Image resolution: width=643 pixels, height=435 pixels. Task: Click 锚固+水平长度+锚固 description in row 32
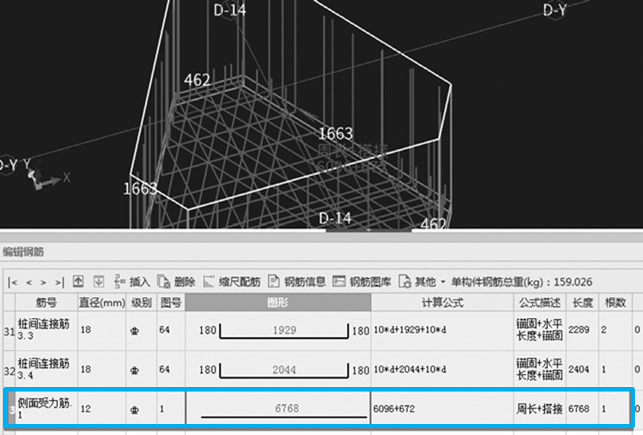click(x=539, y=369)
